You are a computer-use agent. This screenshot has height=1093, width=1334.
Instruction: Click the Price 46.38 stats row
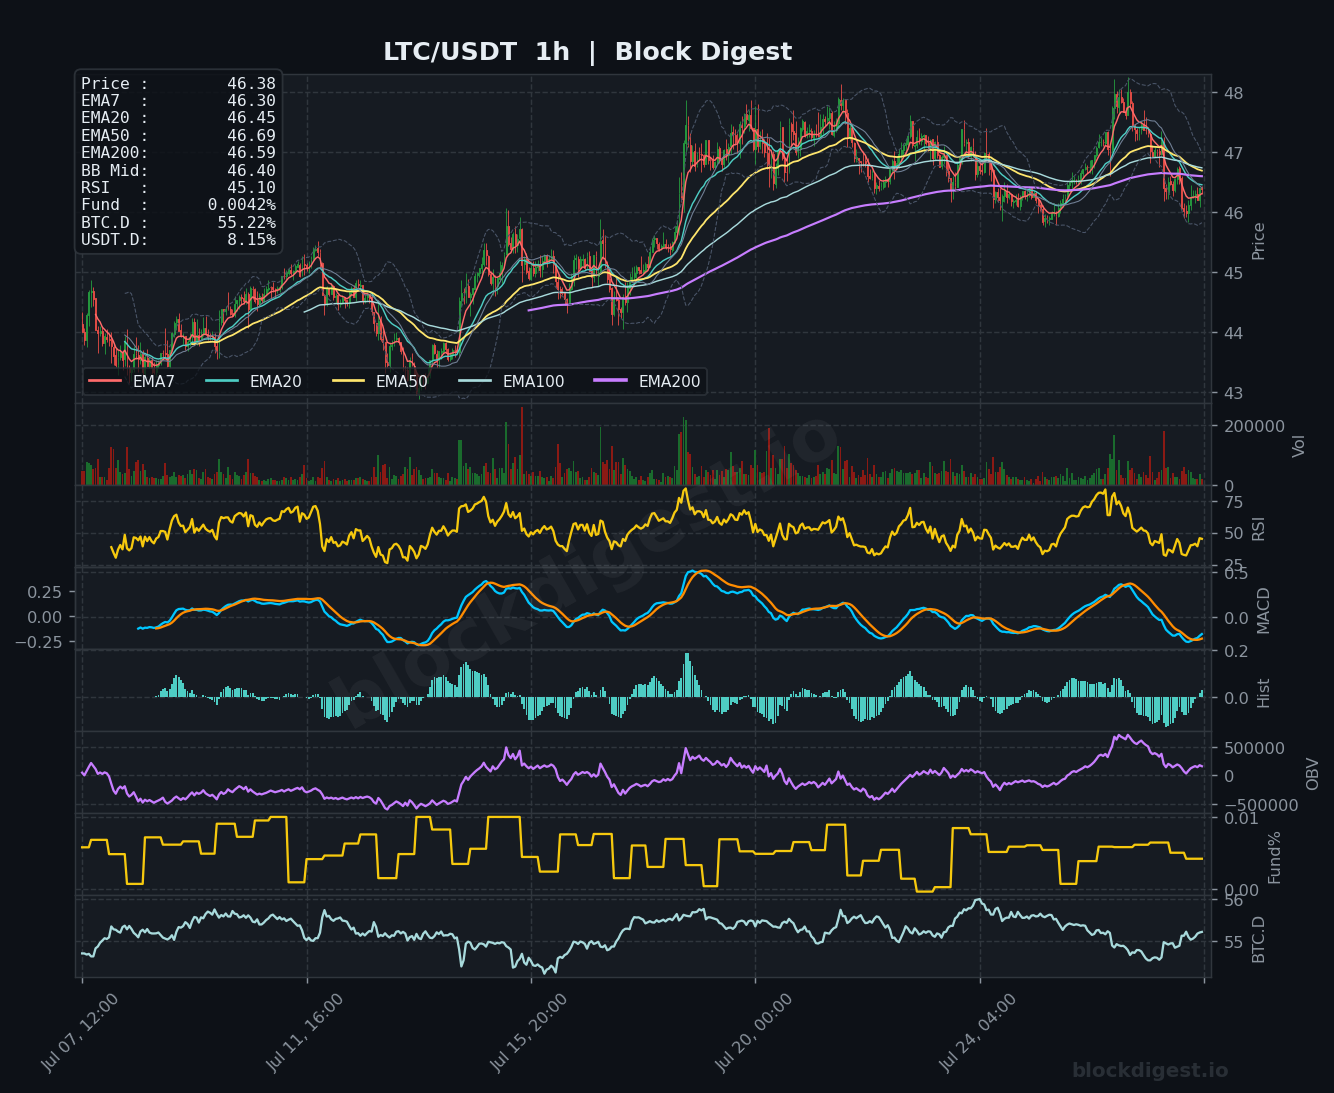coord(178,84)
